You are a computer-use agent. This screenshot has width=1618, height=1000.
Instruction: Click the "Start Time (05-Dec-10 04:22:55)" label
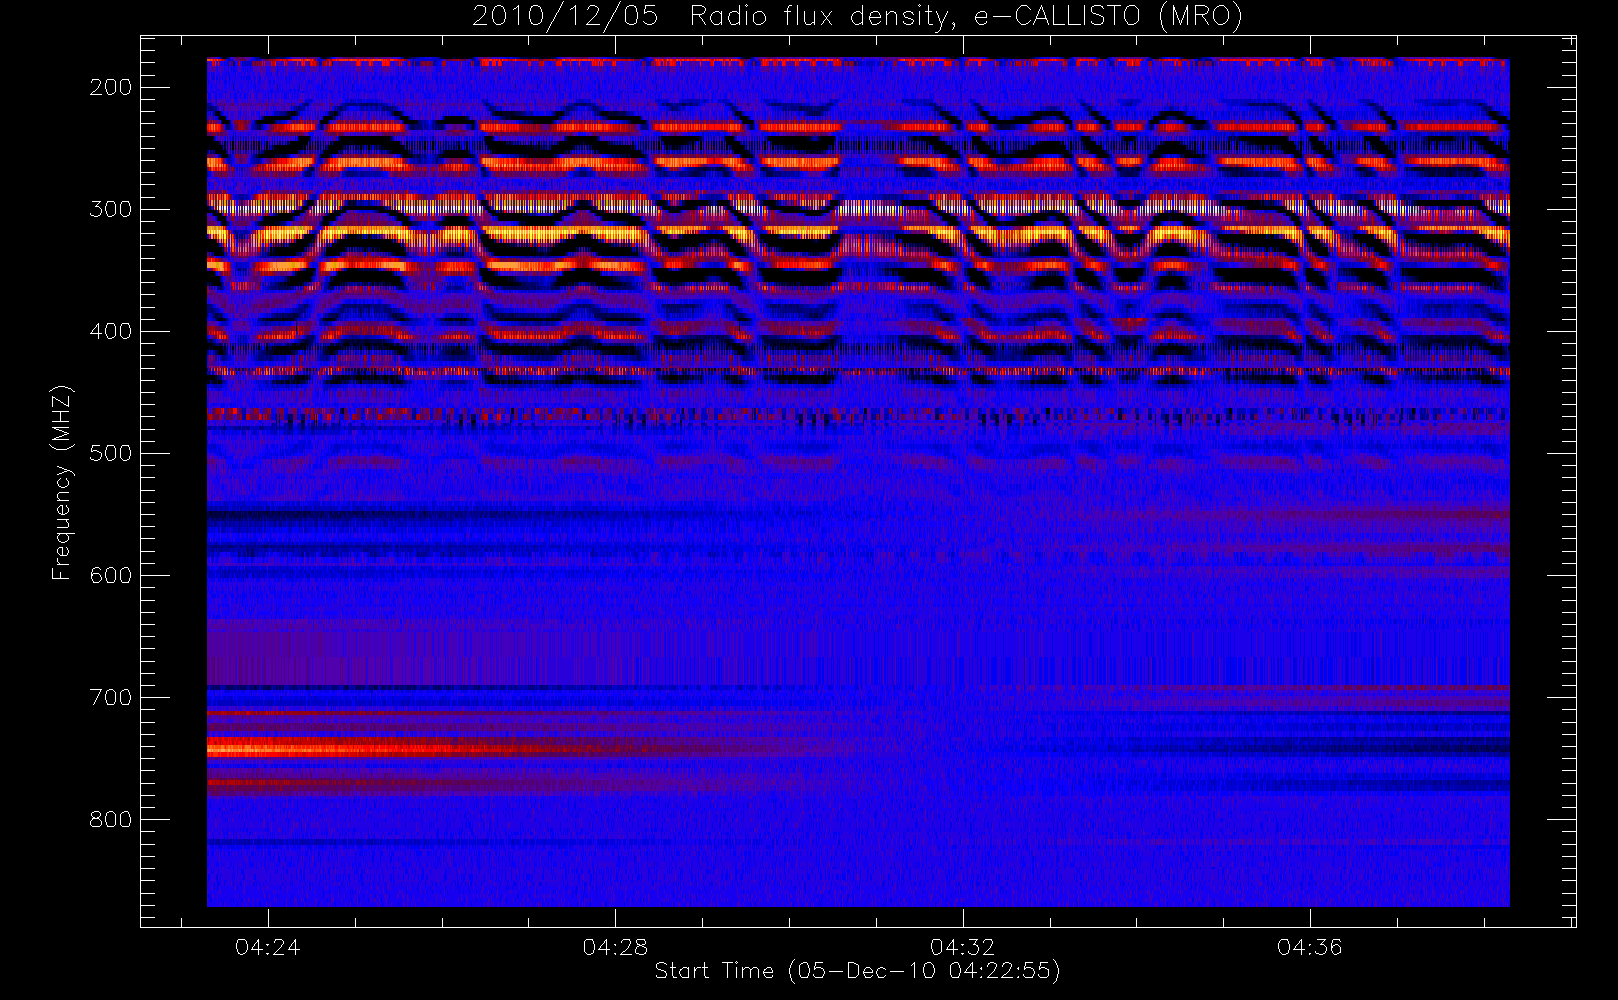pos(857,971)
